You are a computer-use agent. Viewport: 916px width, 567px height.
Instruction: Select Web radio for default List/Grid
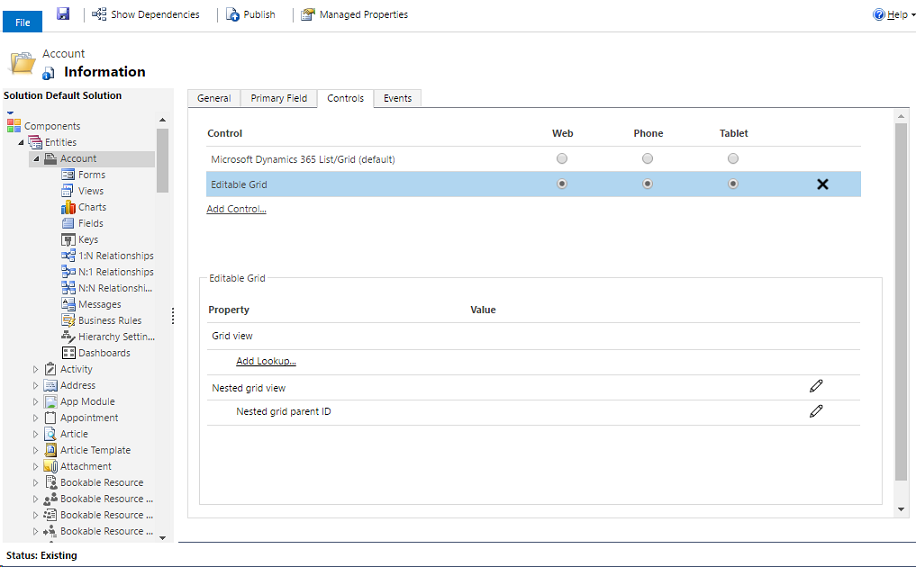pyautogui.click(x=562, y=159)
